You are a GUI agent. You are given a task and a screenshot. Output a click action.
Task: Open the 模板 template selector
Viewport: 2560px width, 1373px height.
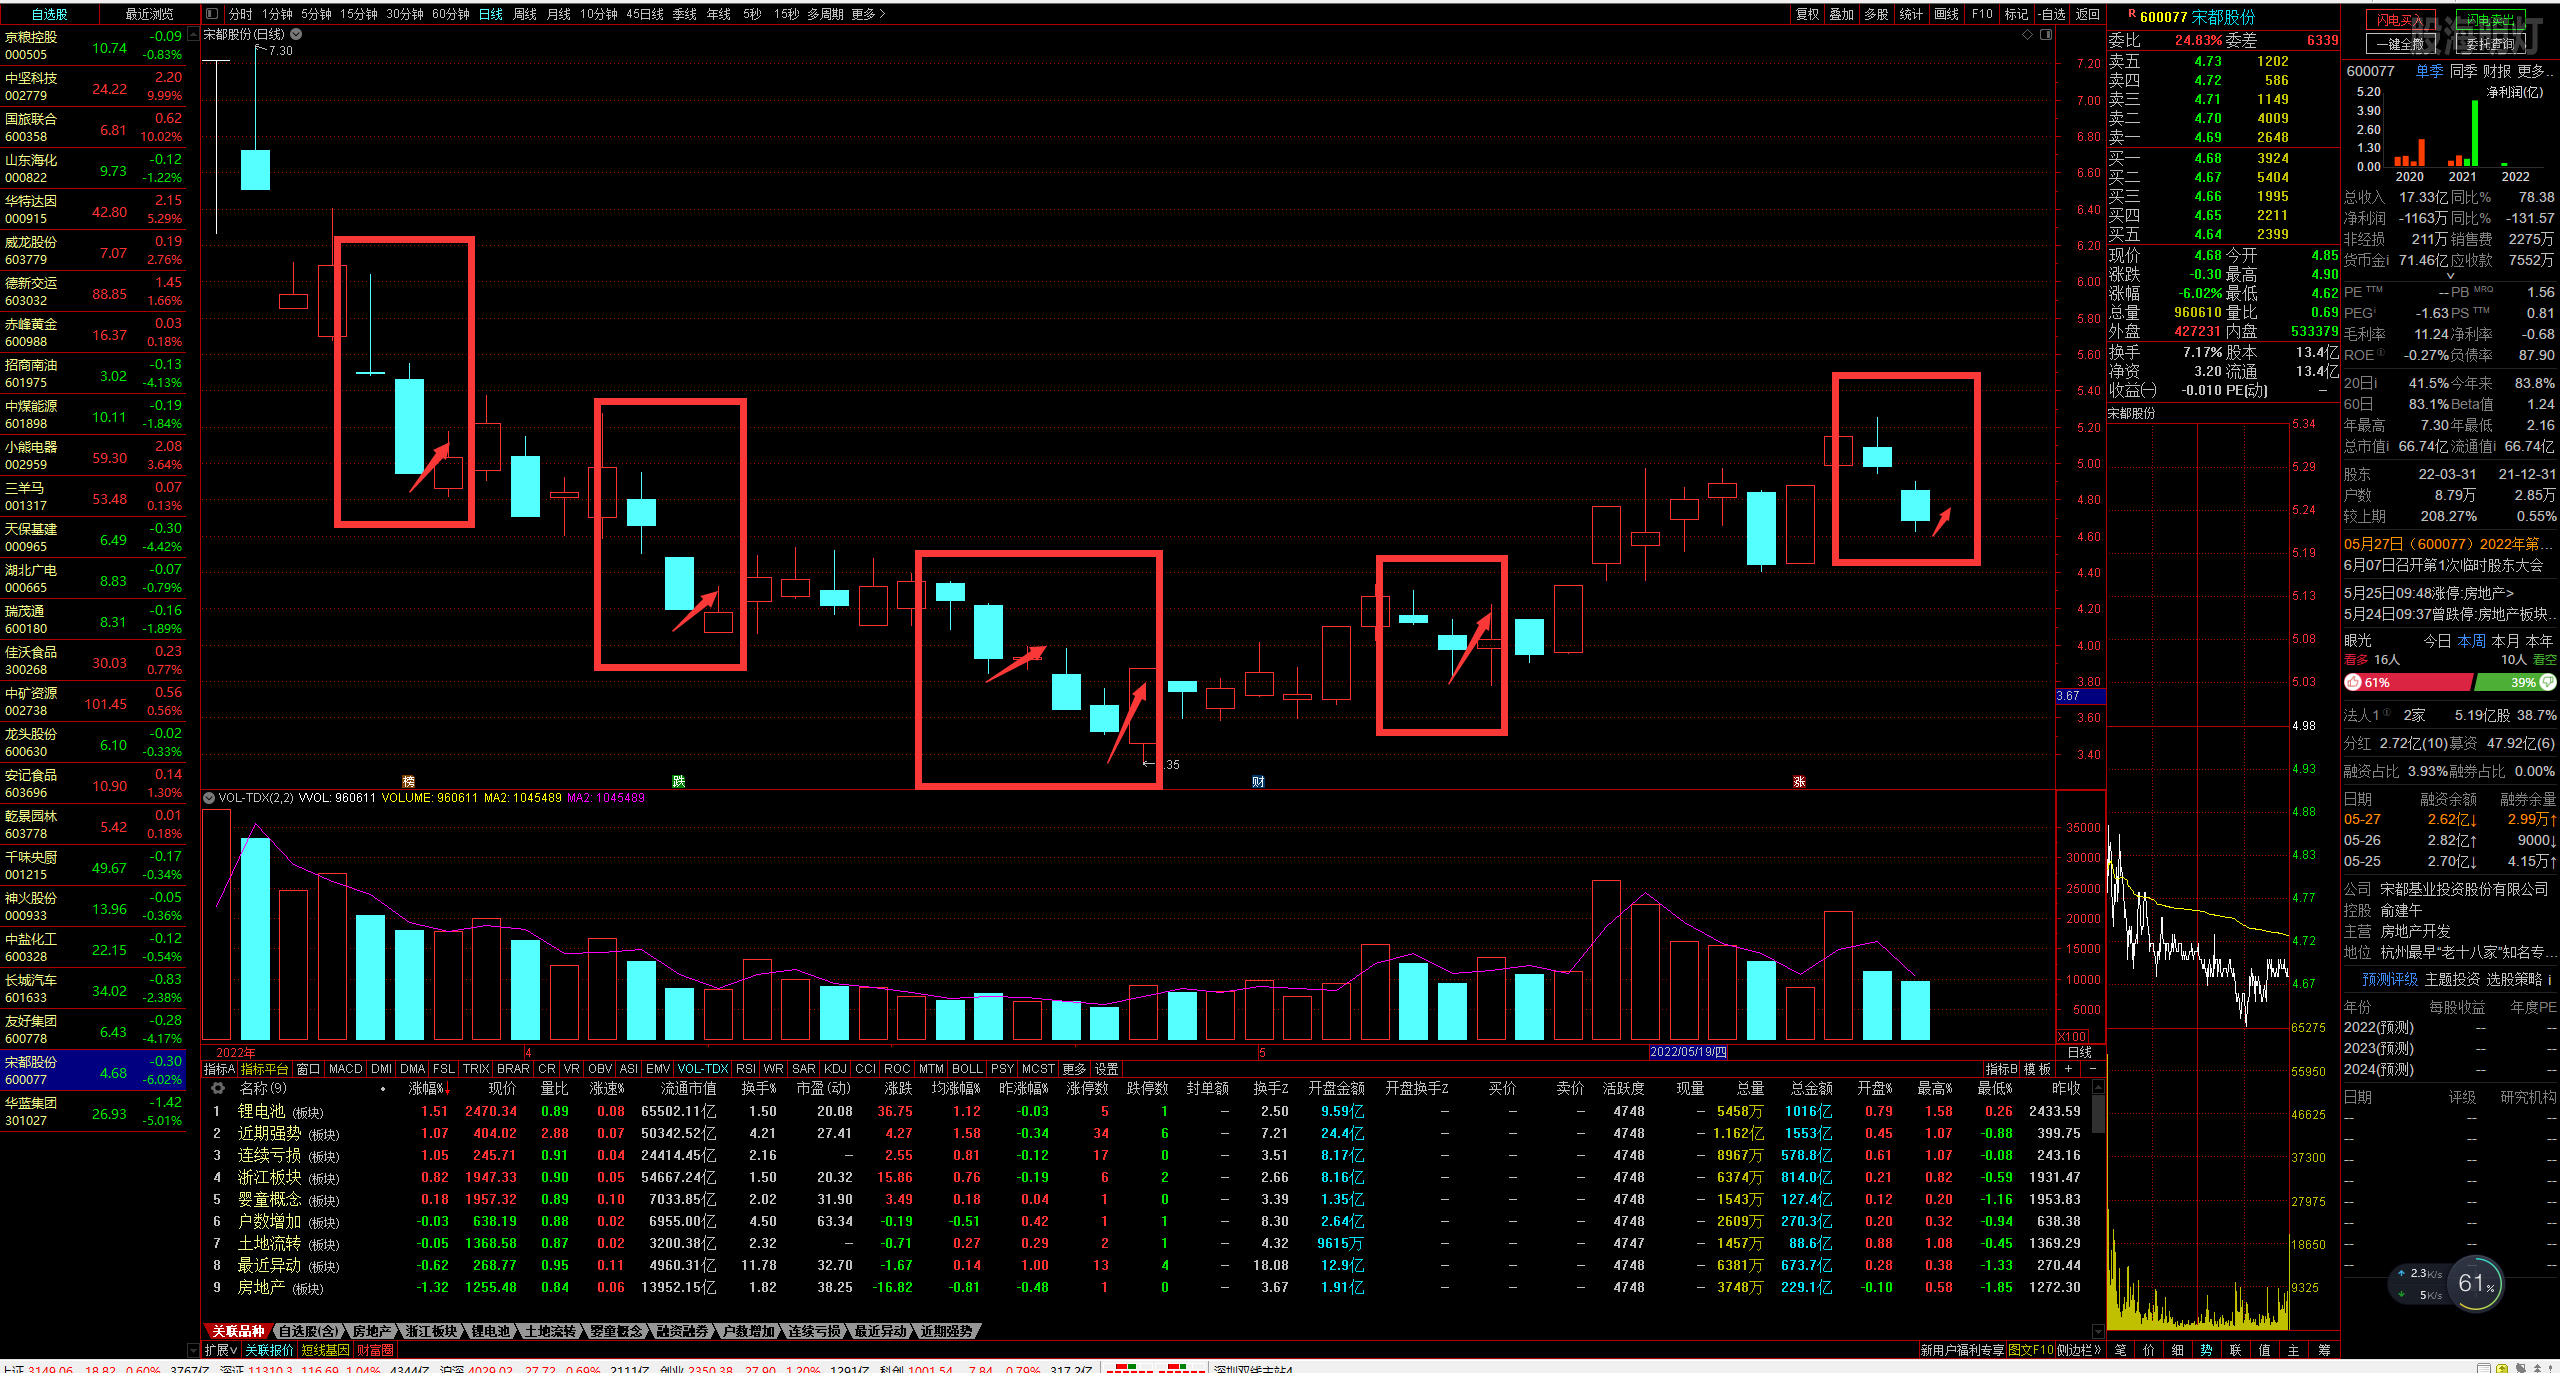click(x=2038, y=1069)
